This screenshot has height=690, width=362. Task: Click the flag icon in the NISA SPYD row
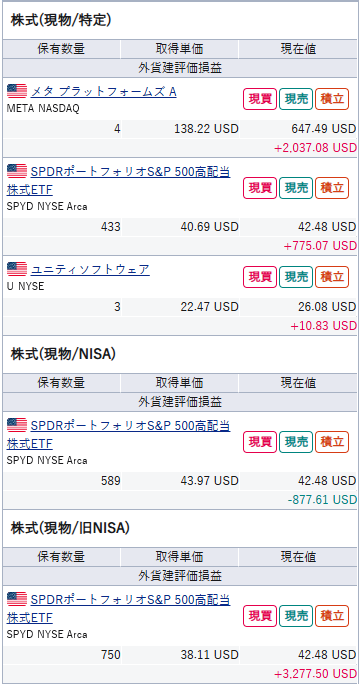pos(17,425)
